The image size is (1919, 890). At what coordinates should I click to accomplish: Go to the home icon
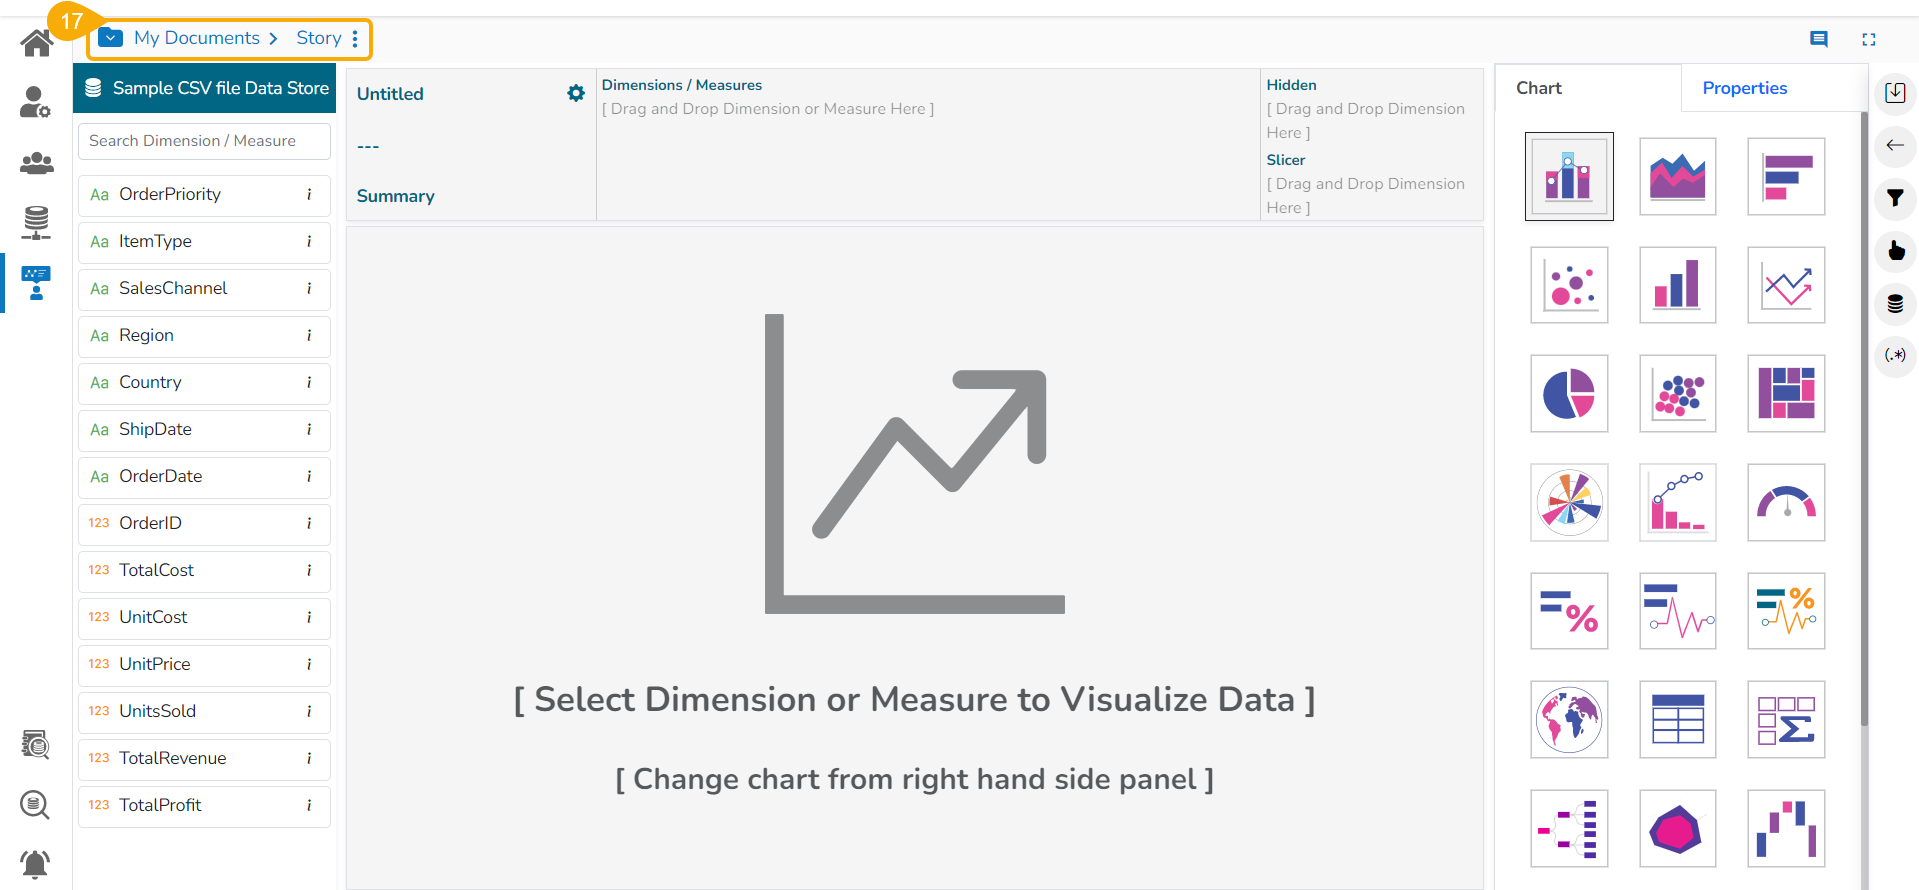pos(37,43)
